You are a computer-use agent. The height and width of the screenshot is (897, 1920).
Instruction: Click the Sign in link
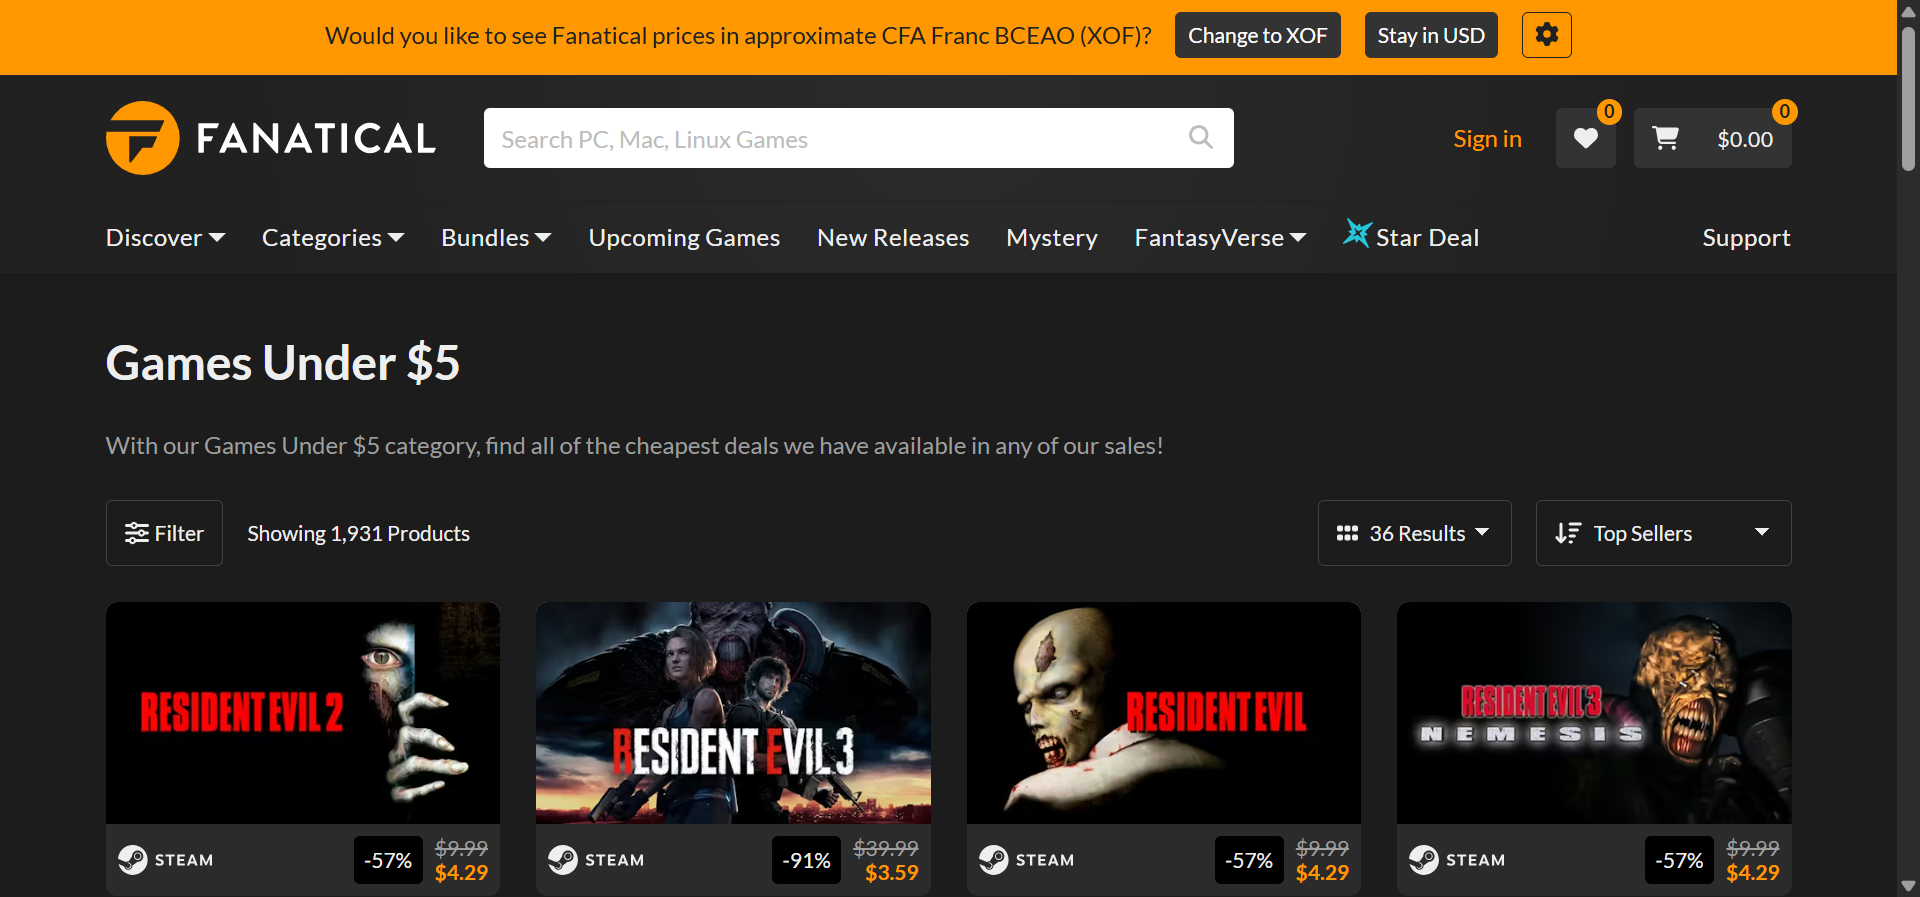point(1487,139)
